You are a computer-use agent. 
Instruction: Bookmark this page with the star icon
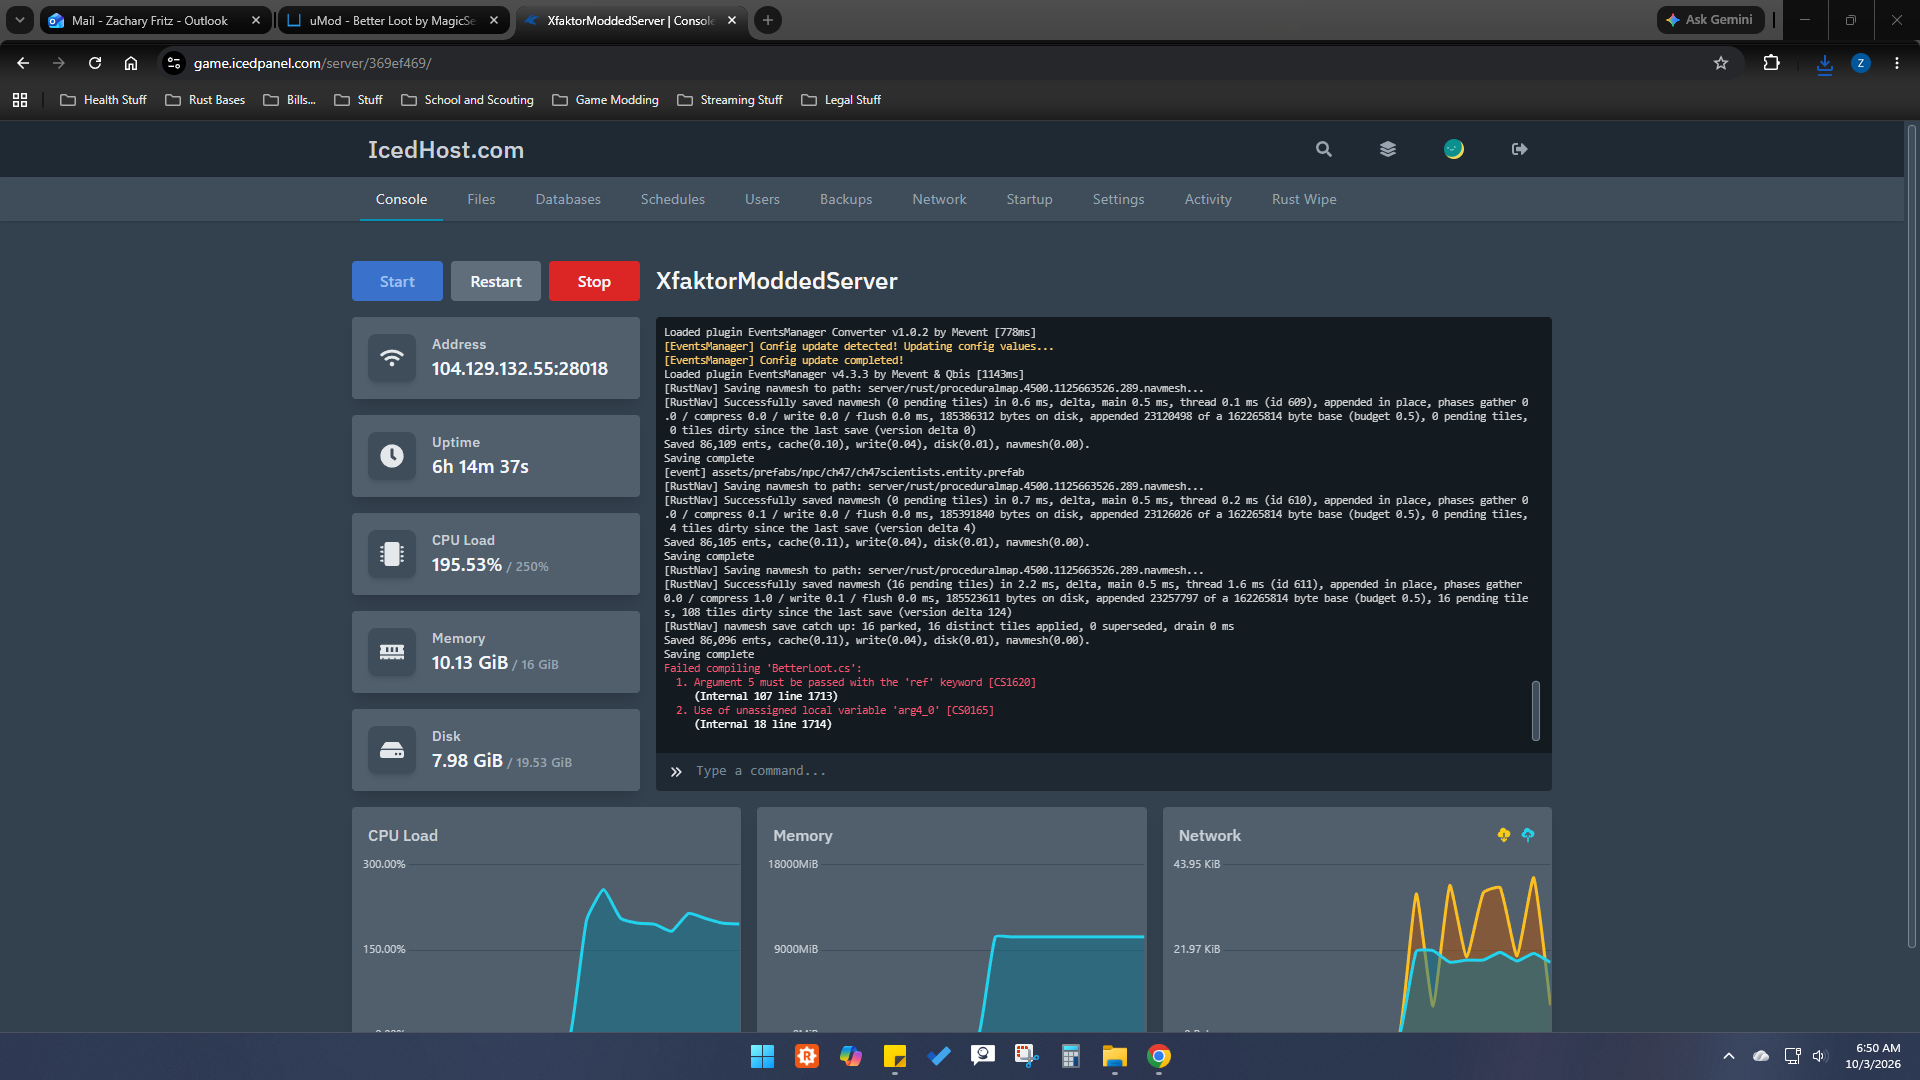point(1721,63)
